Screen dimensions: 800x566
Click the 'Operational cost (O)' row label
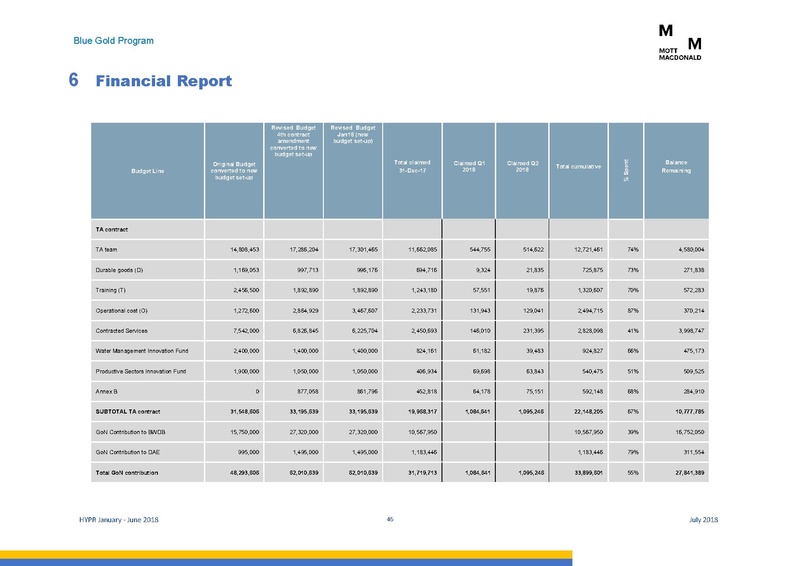coord(121,310)
